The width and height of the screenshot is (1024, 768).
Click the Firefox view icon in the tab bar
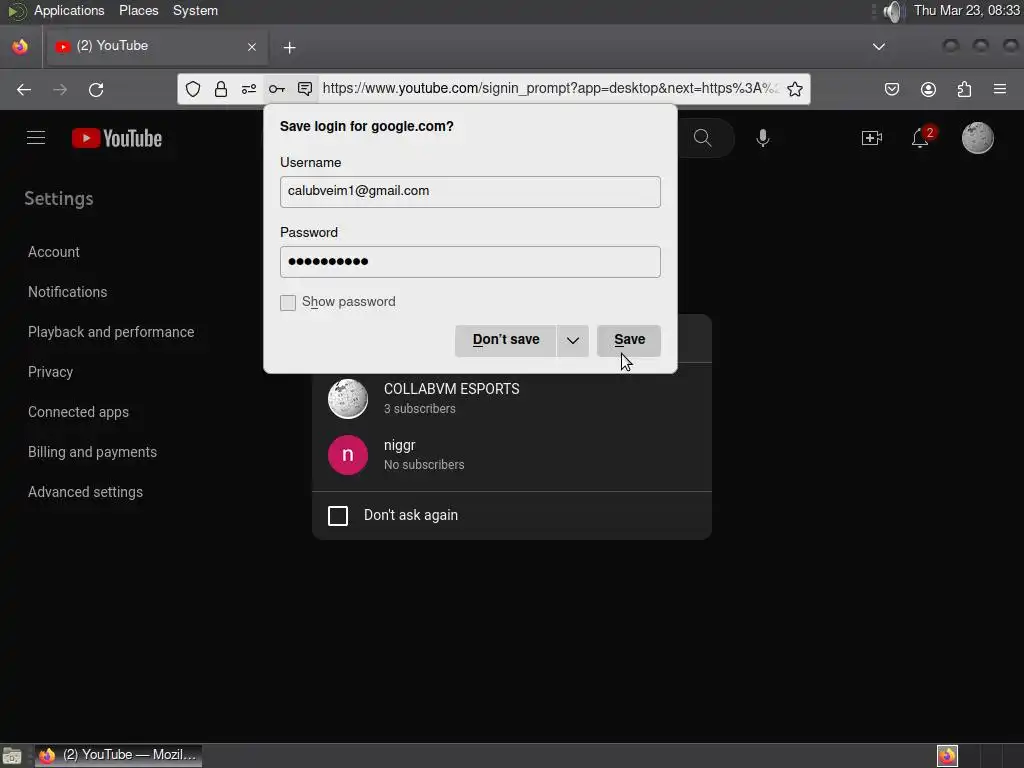tap(20, 47)
